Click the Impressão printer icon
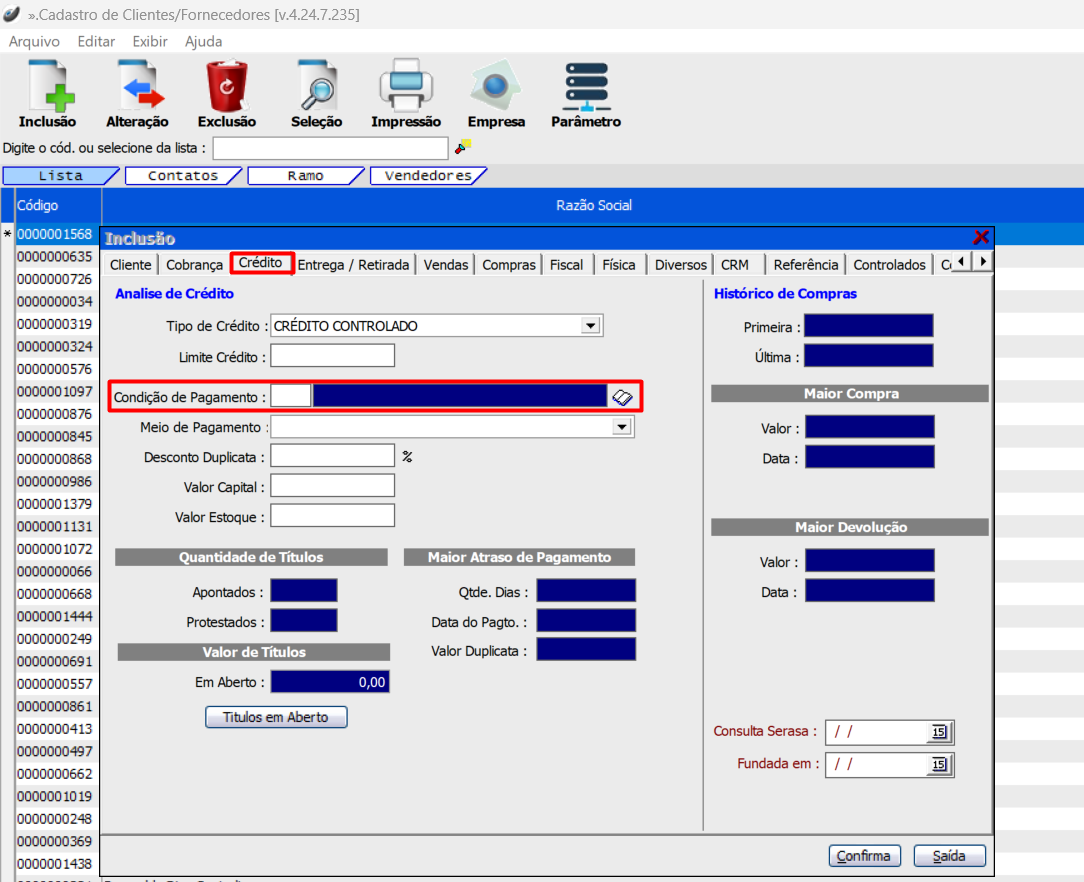This screenshot has width=1084, height=882. coord(405,87)
